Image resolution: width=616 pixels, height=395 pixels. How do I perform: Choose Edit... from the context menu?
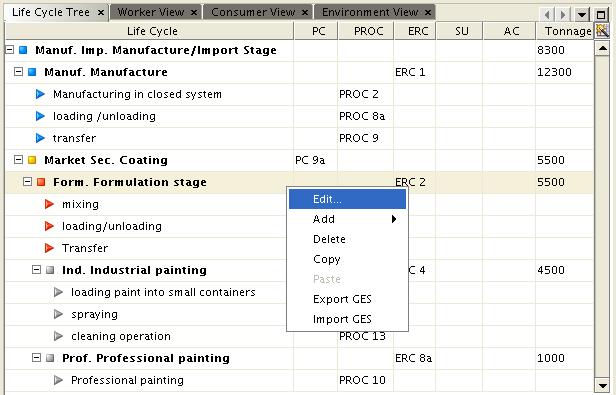tap(348, 199)
